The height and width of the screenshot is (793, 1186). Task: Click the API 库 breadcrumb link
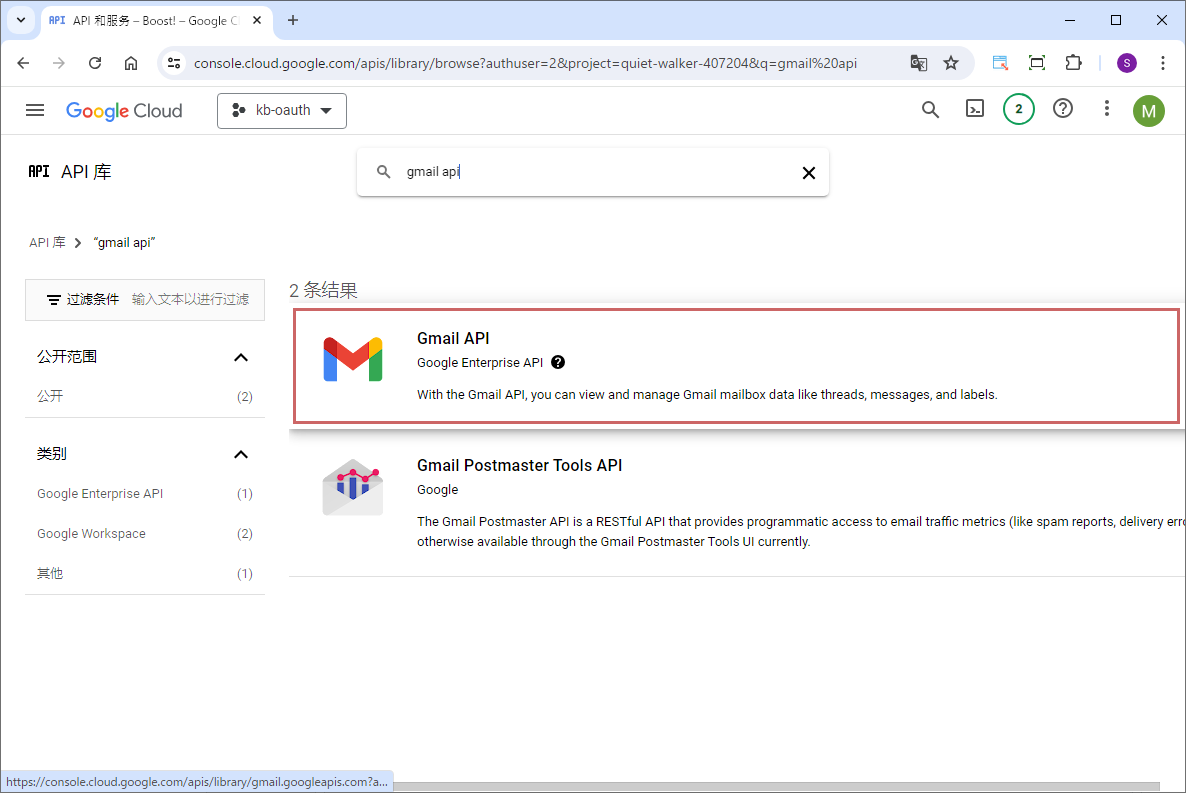point(47,243)
